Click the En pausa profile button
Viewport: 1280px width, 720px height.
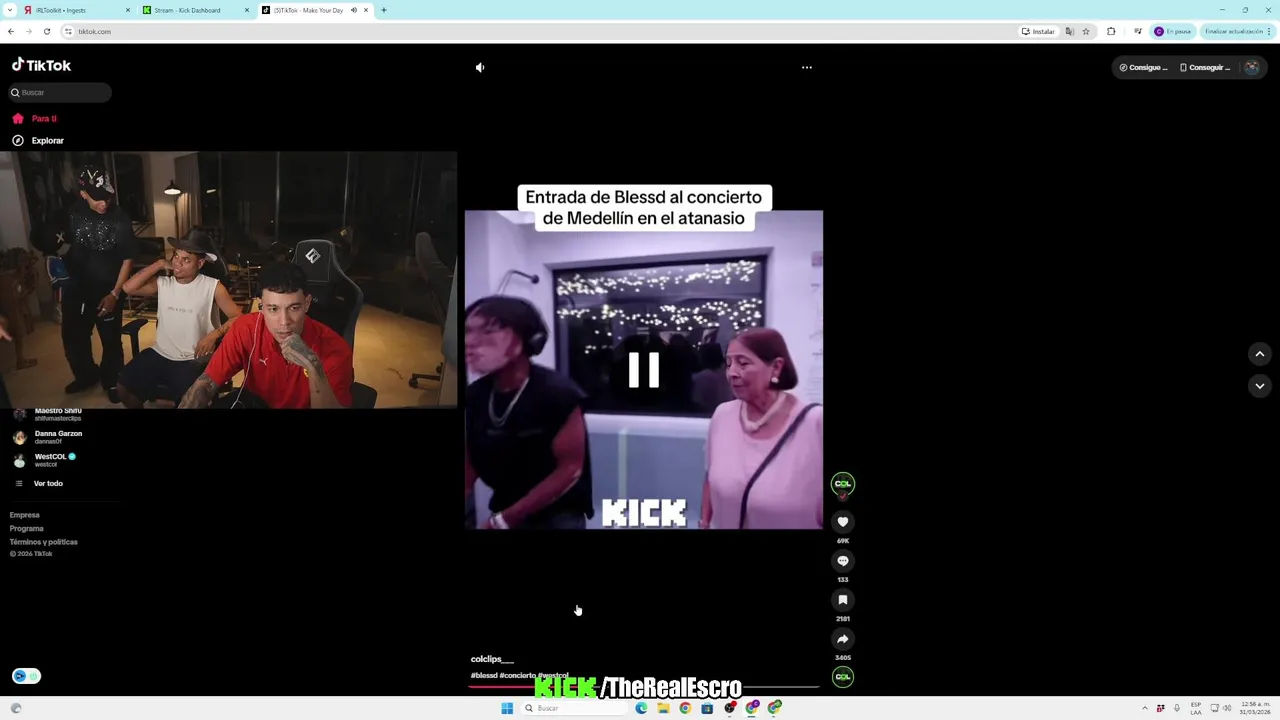pyautogui.click(x=1173, y=31)
